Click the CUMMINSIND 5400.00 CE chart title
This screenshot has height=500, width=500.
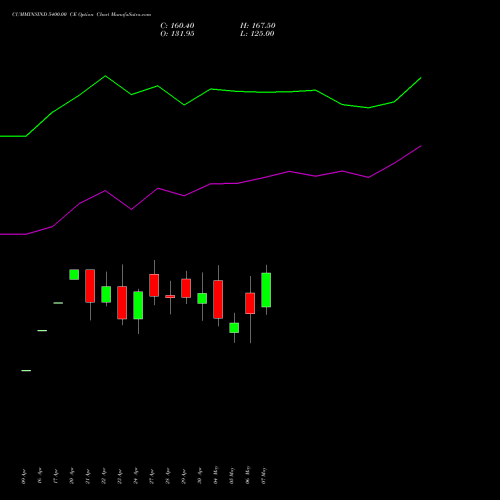81,15
